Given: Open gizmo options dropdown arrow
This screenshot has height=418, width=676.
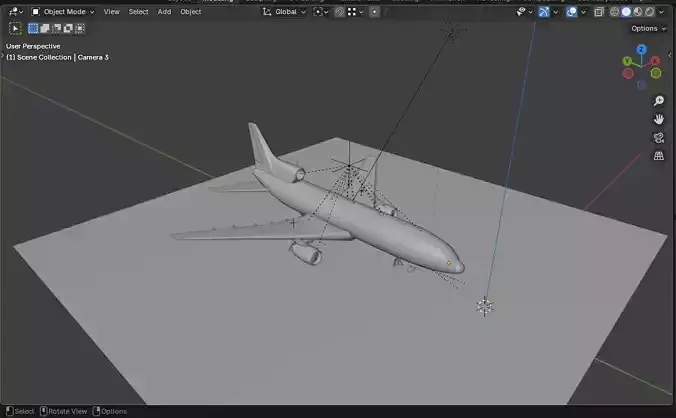Looking at the screenshot, I should 556,12.
